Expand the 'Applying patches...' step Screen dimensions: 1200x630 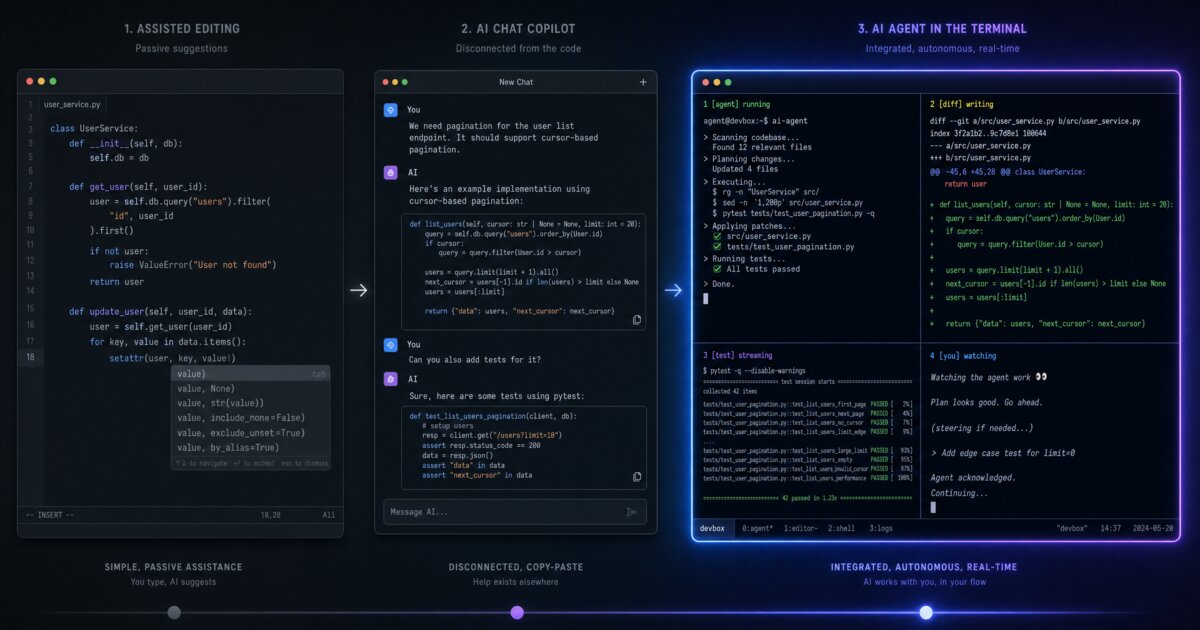coord(706,225)
